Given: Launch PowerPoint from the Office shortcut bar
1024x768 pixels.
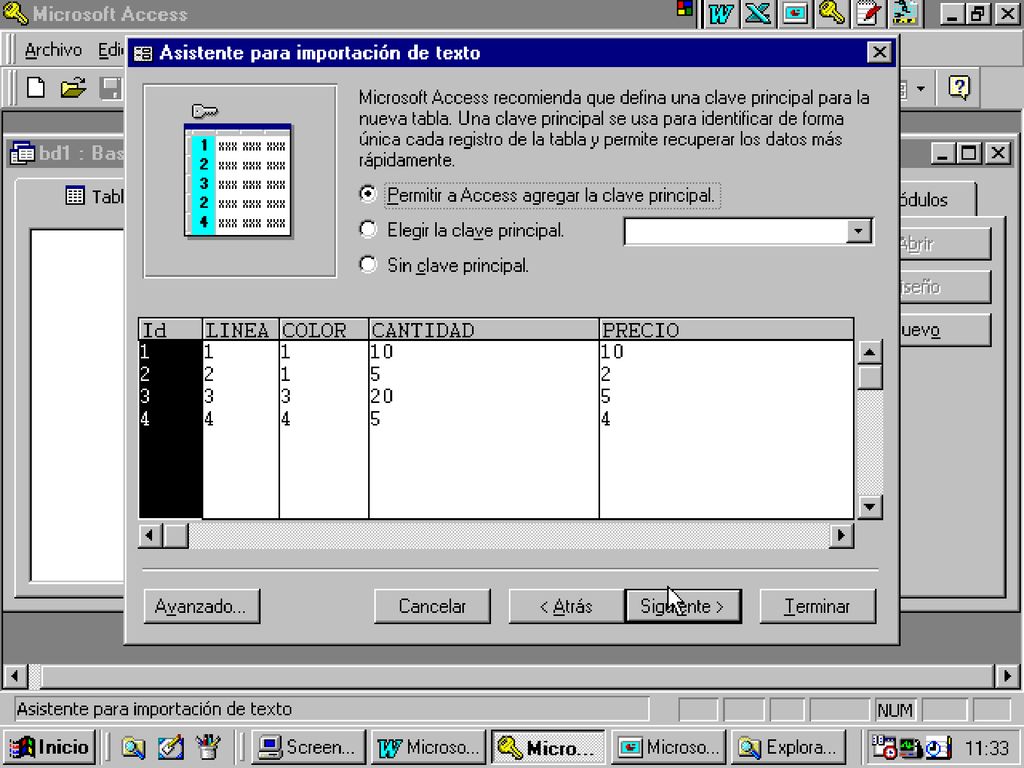Looking at the screenshot, I should pyautogui.click(x=795, y=13).
